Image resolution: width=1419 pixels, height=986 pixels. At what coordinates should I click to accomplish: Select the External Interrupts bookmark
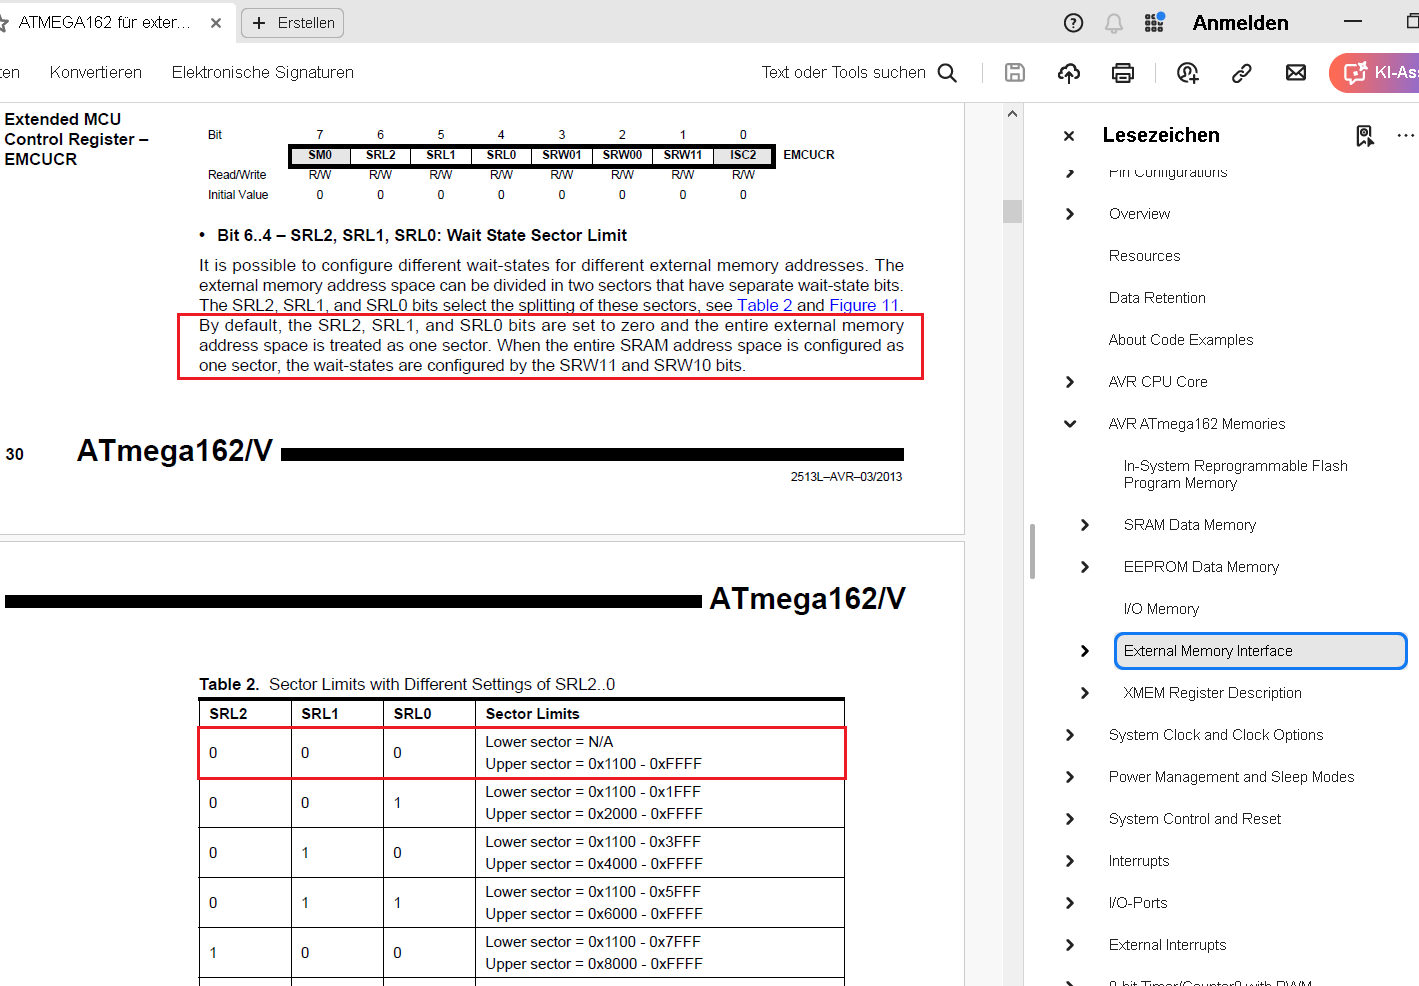pyautogui.click(x=1167, y=945)
